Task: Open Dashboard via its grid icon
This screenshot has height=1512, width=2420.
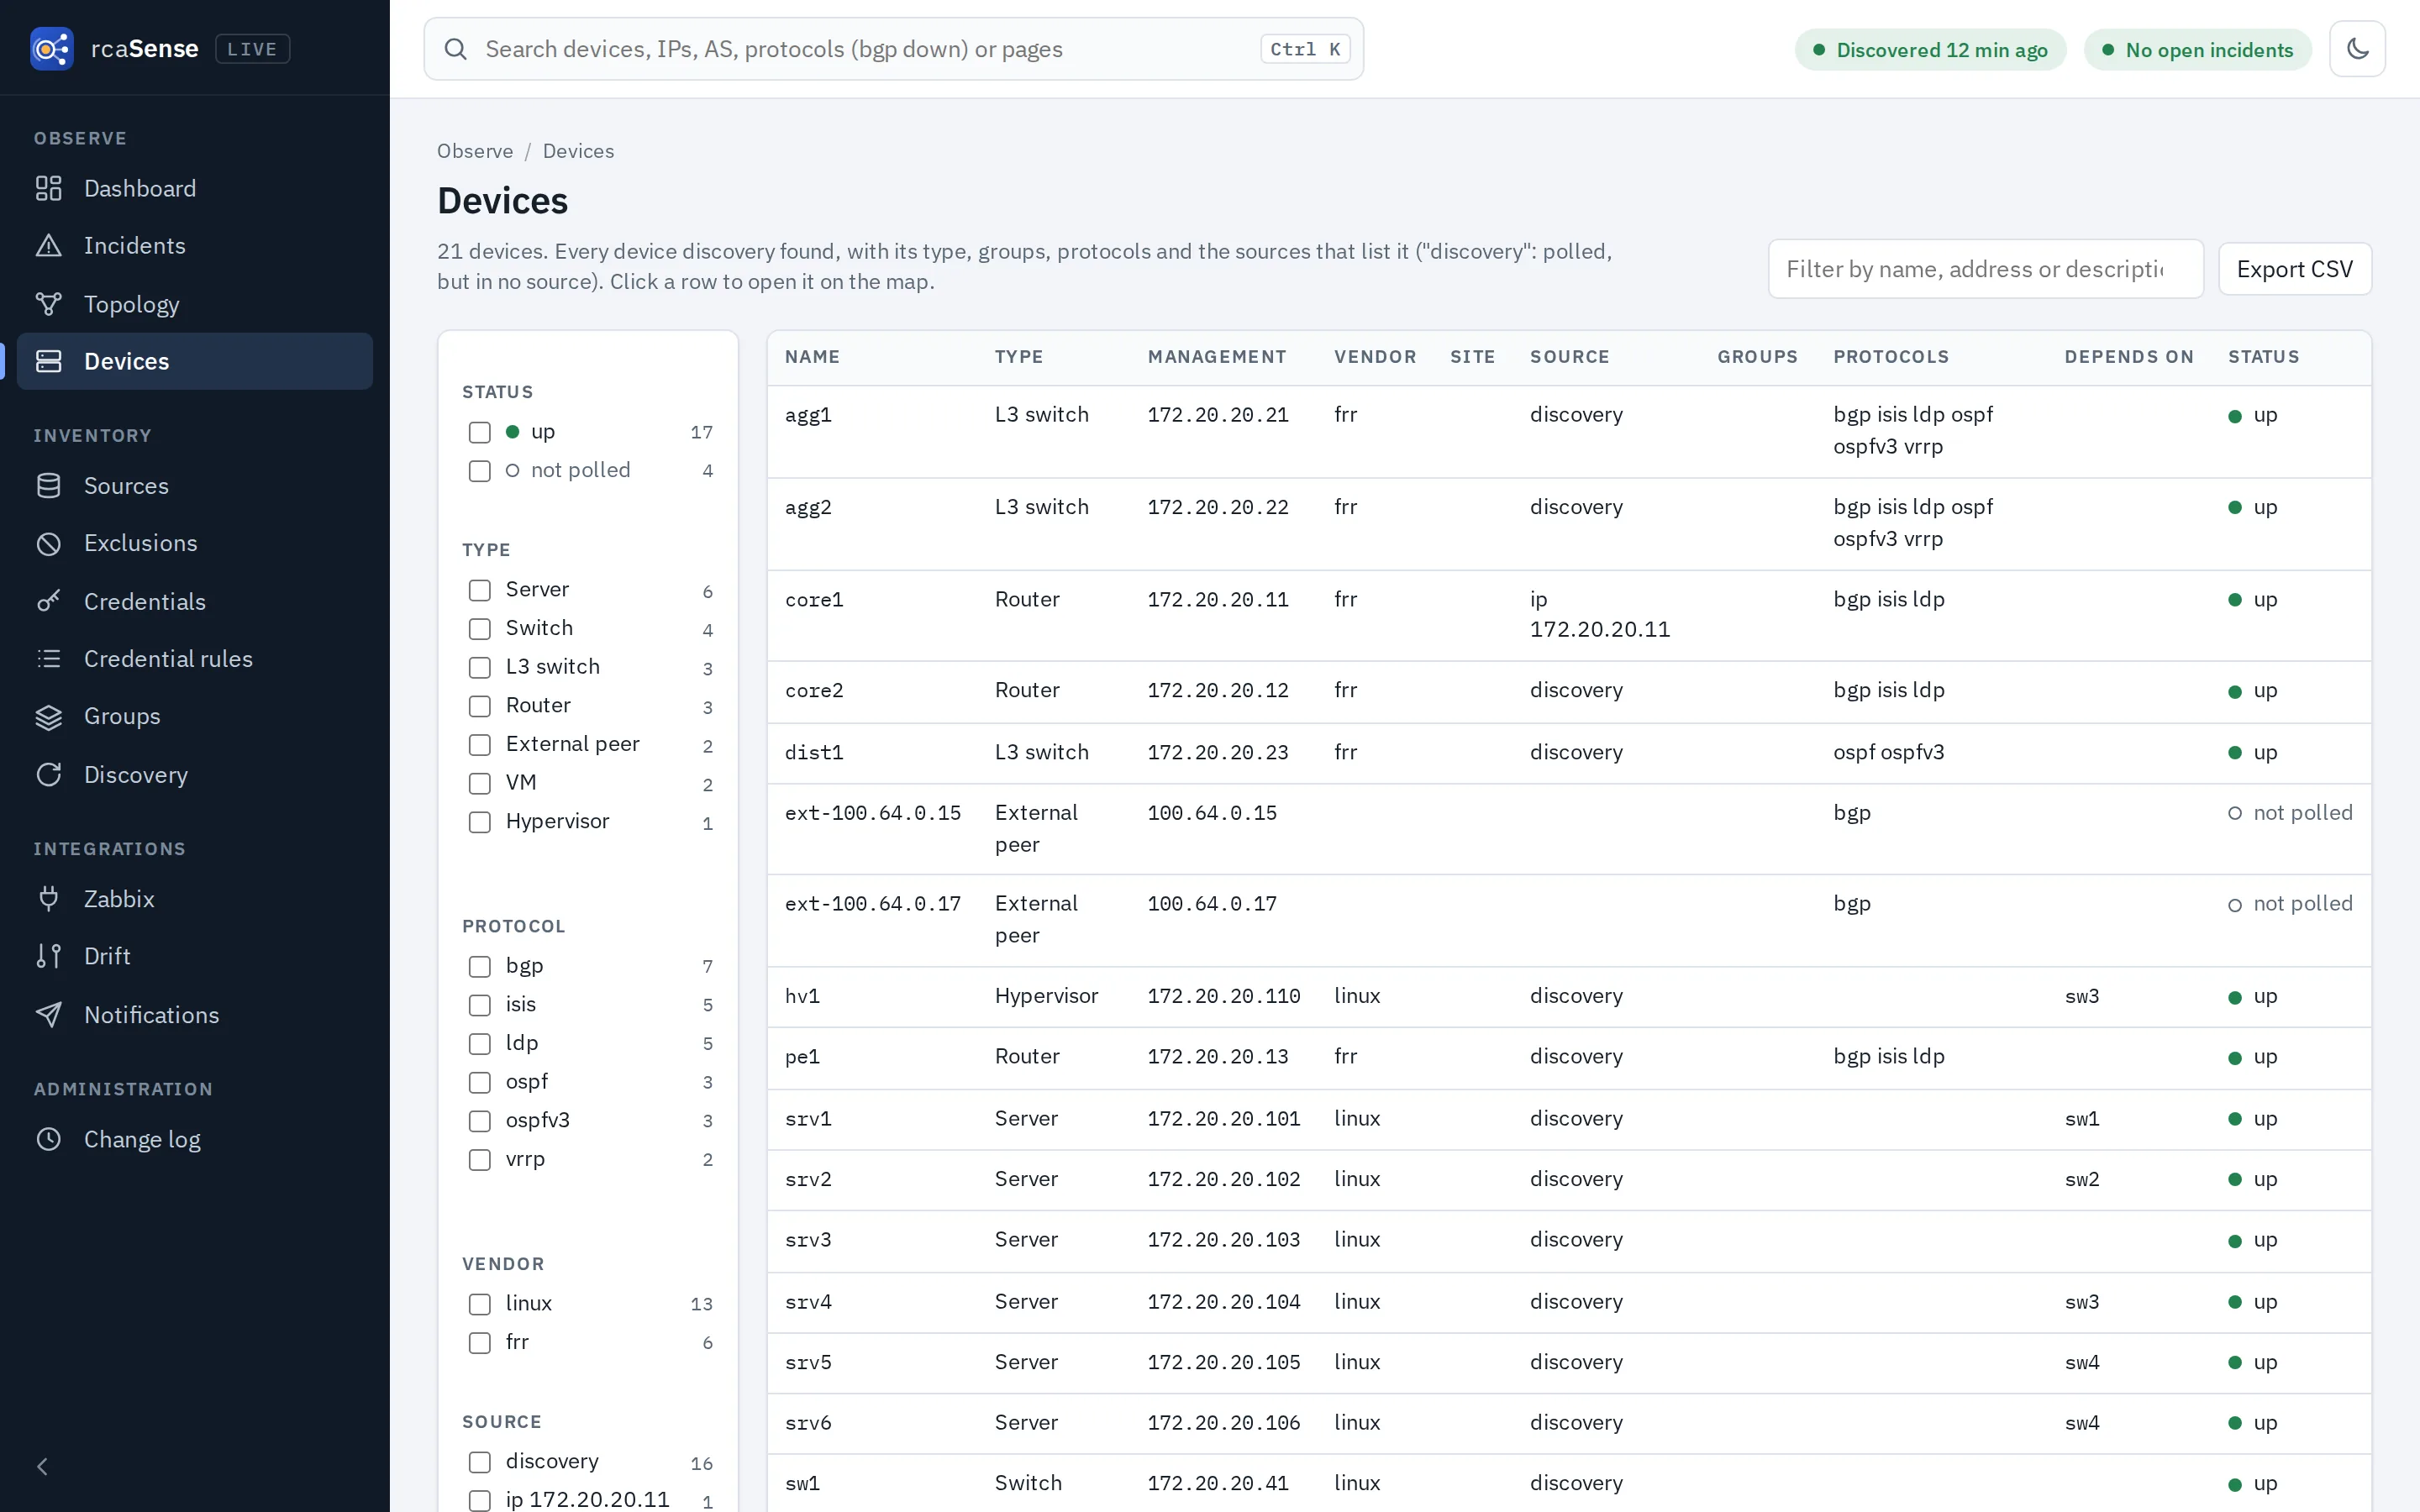Action: (48, 188)
